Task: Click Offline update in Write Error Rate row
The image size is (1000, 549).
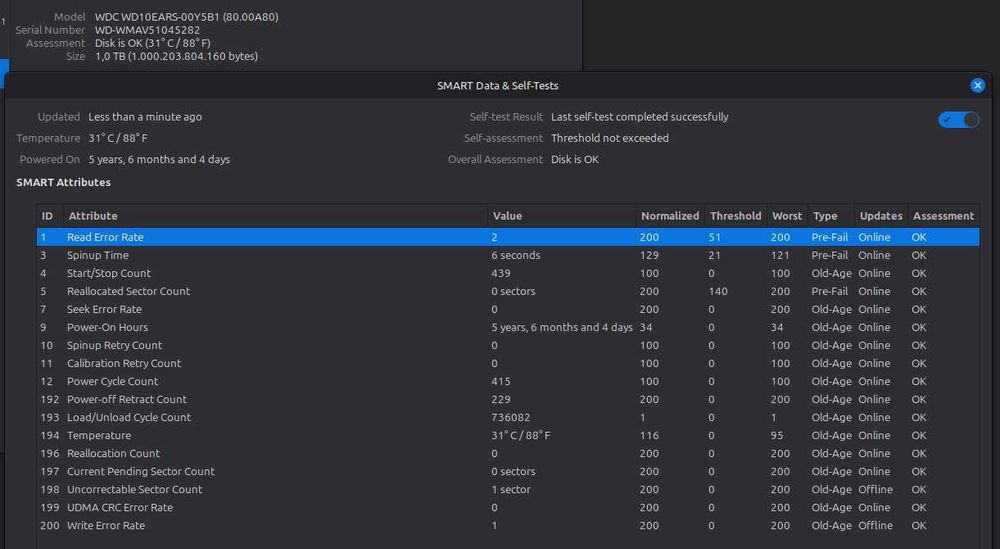Action: [875, 525]
